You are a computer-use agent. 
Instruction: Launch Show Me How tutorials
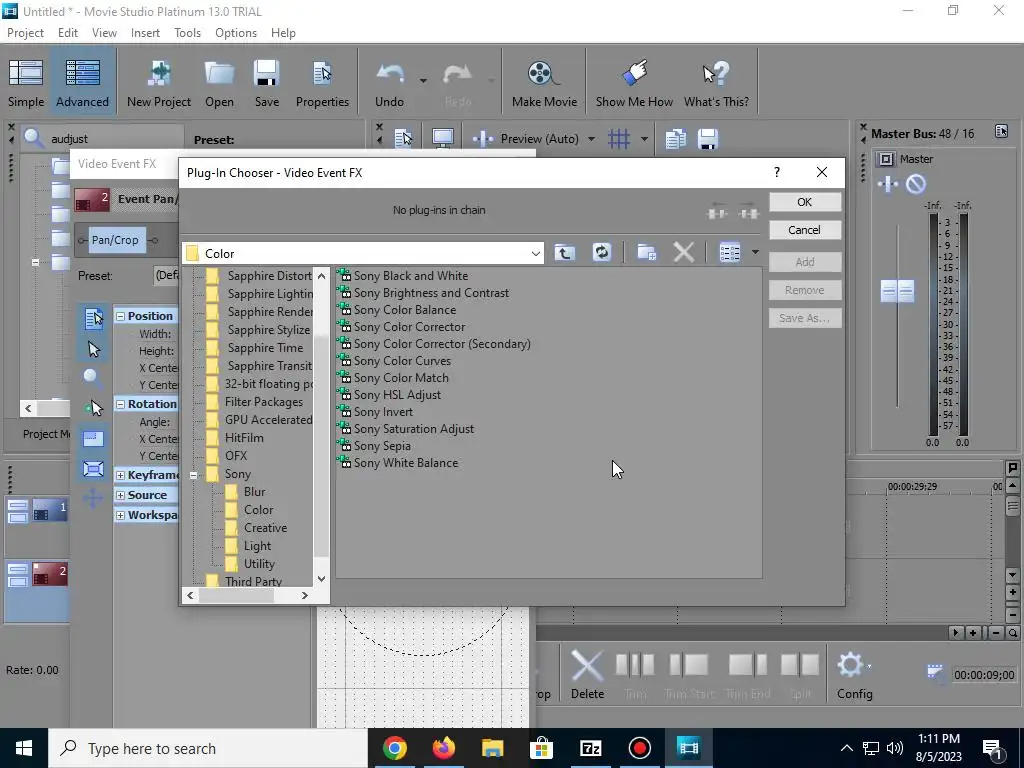634,83
